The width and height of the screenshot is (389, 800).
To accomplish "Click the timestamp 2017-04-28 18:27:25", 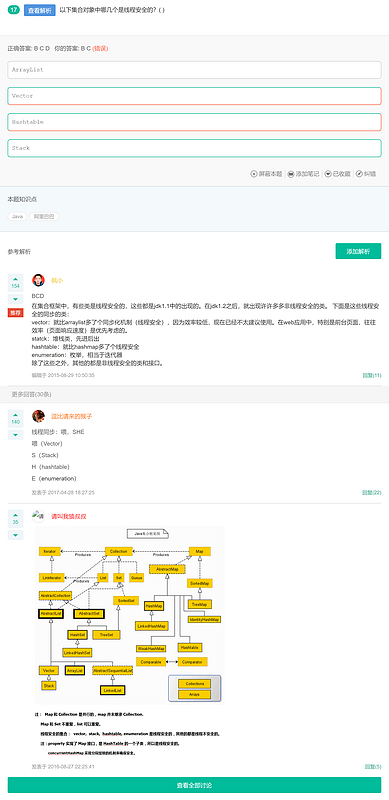I will [x=71, y=493].
